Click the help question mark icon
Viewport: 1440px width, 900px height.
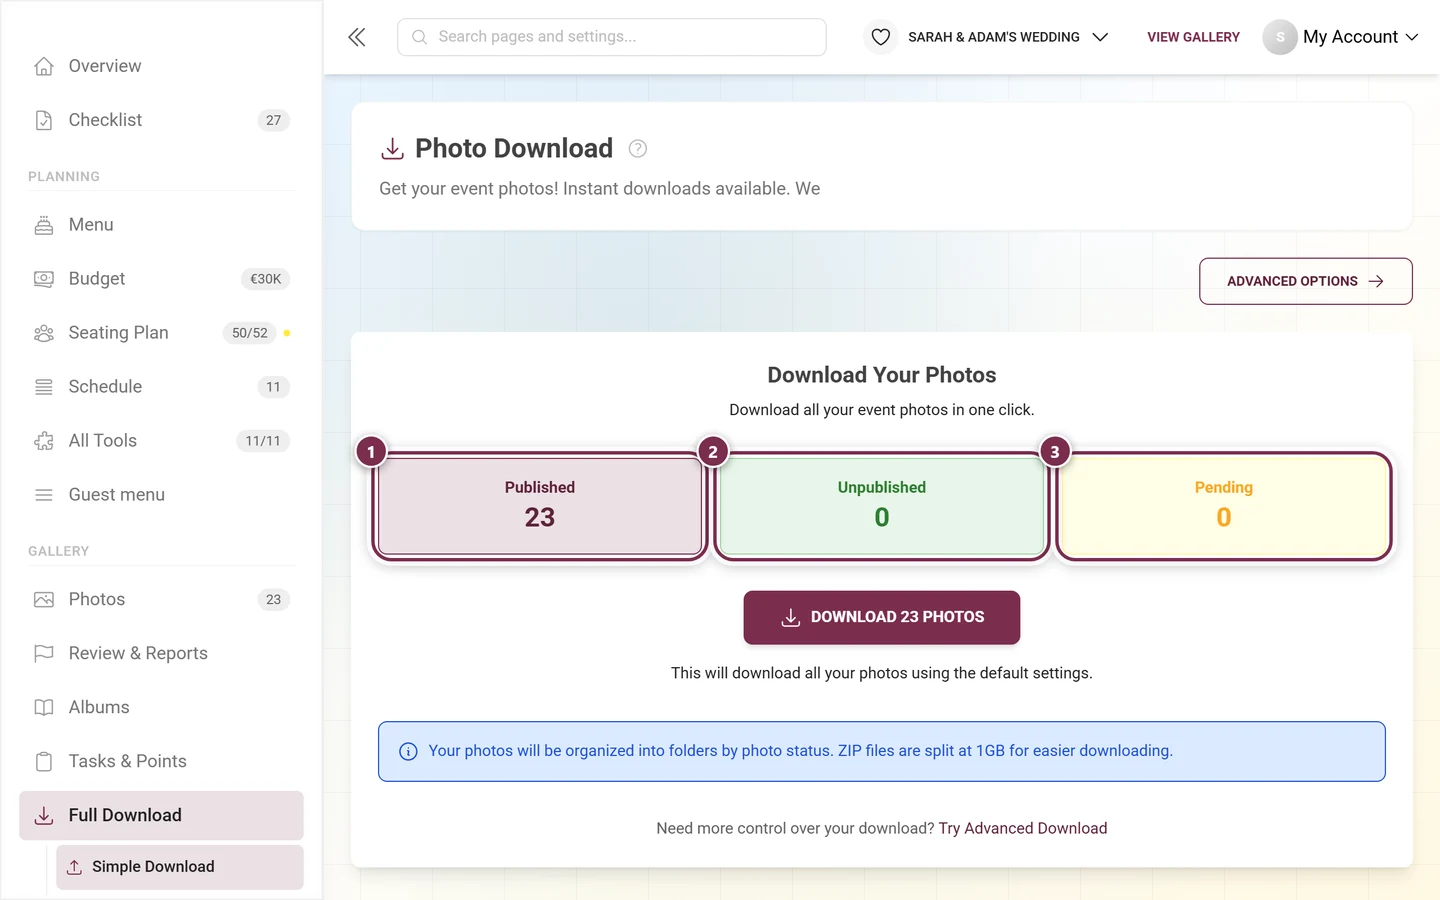(x=638, y=149)
